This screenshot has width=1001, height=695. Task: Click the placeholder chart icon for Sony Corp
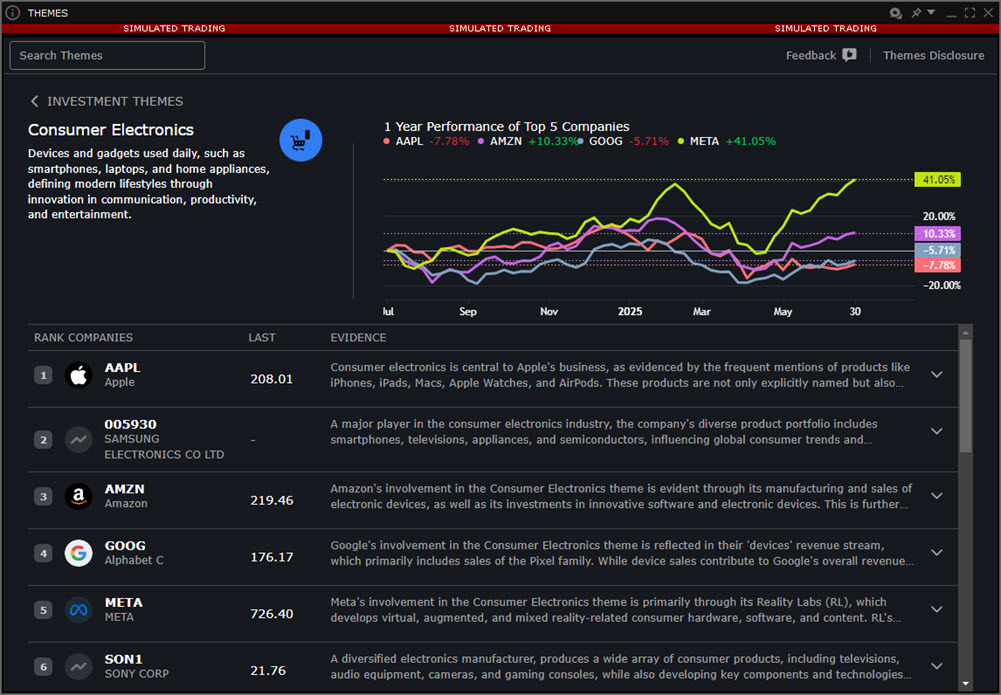pyautogui.click(x=79, y=666)
